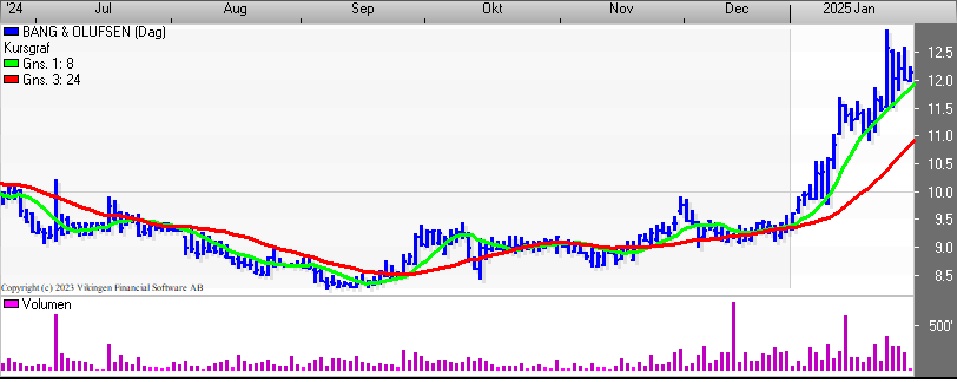Click the BANG & OLUFSEN (Dag) title
The image size is (957, 382).
[x=94, y=32]
